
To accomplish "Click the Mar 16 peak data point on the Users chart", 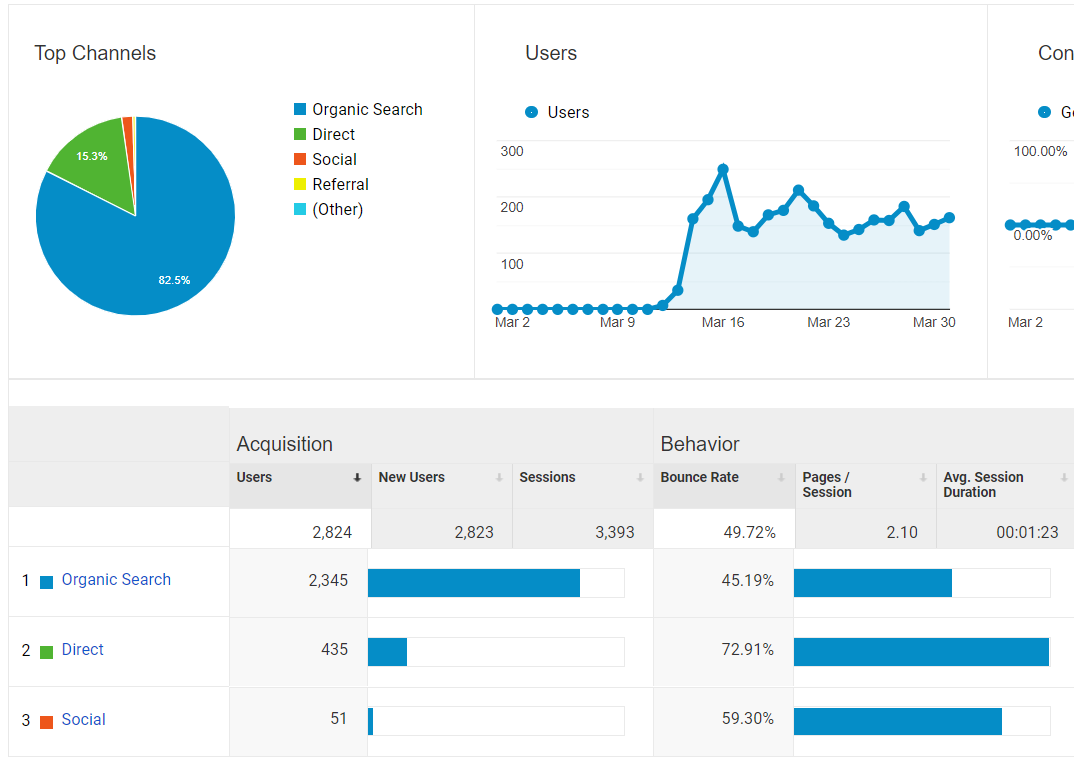I will (723, 170).
